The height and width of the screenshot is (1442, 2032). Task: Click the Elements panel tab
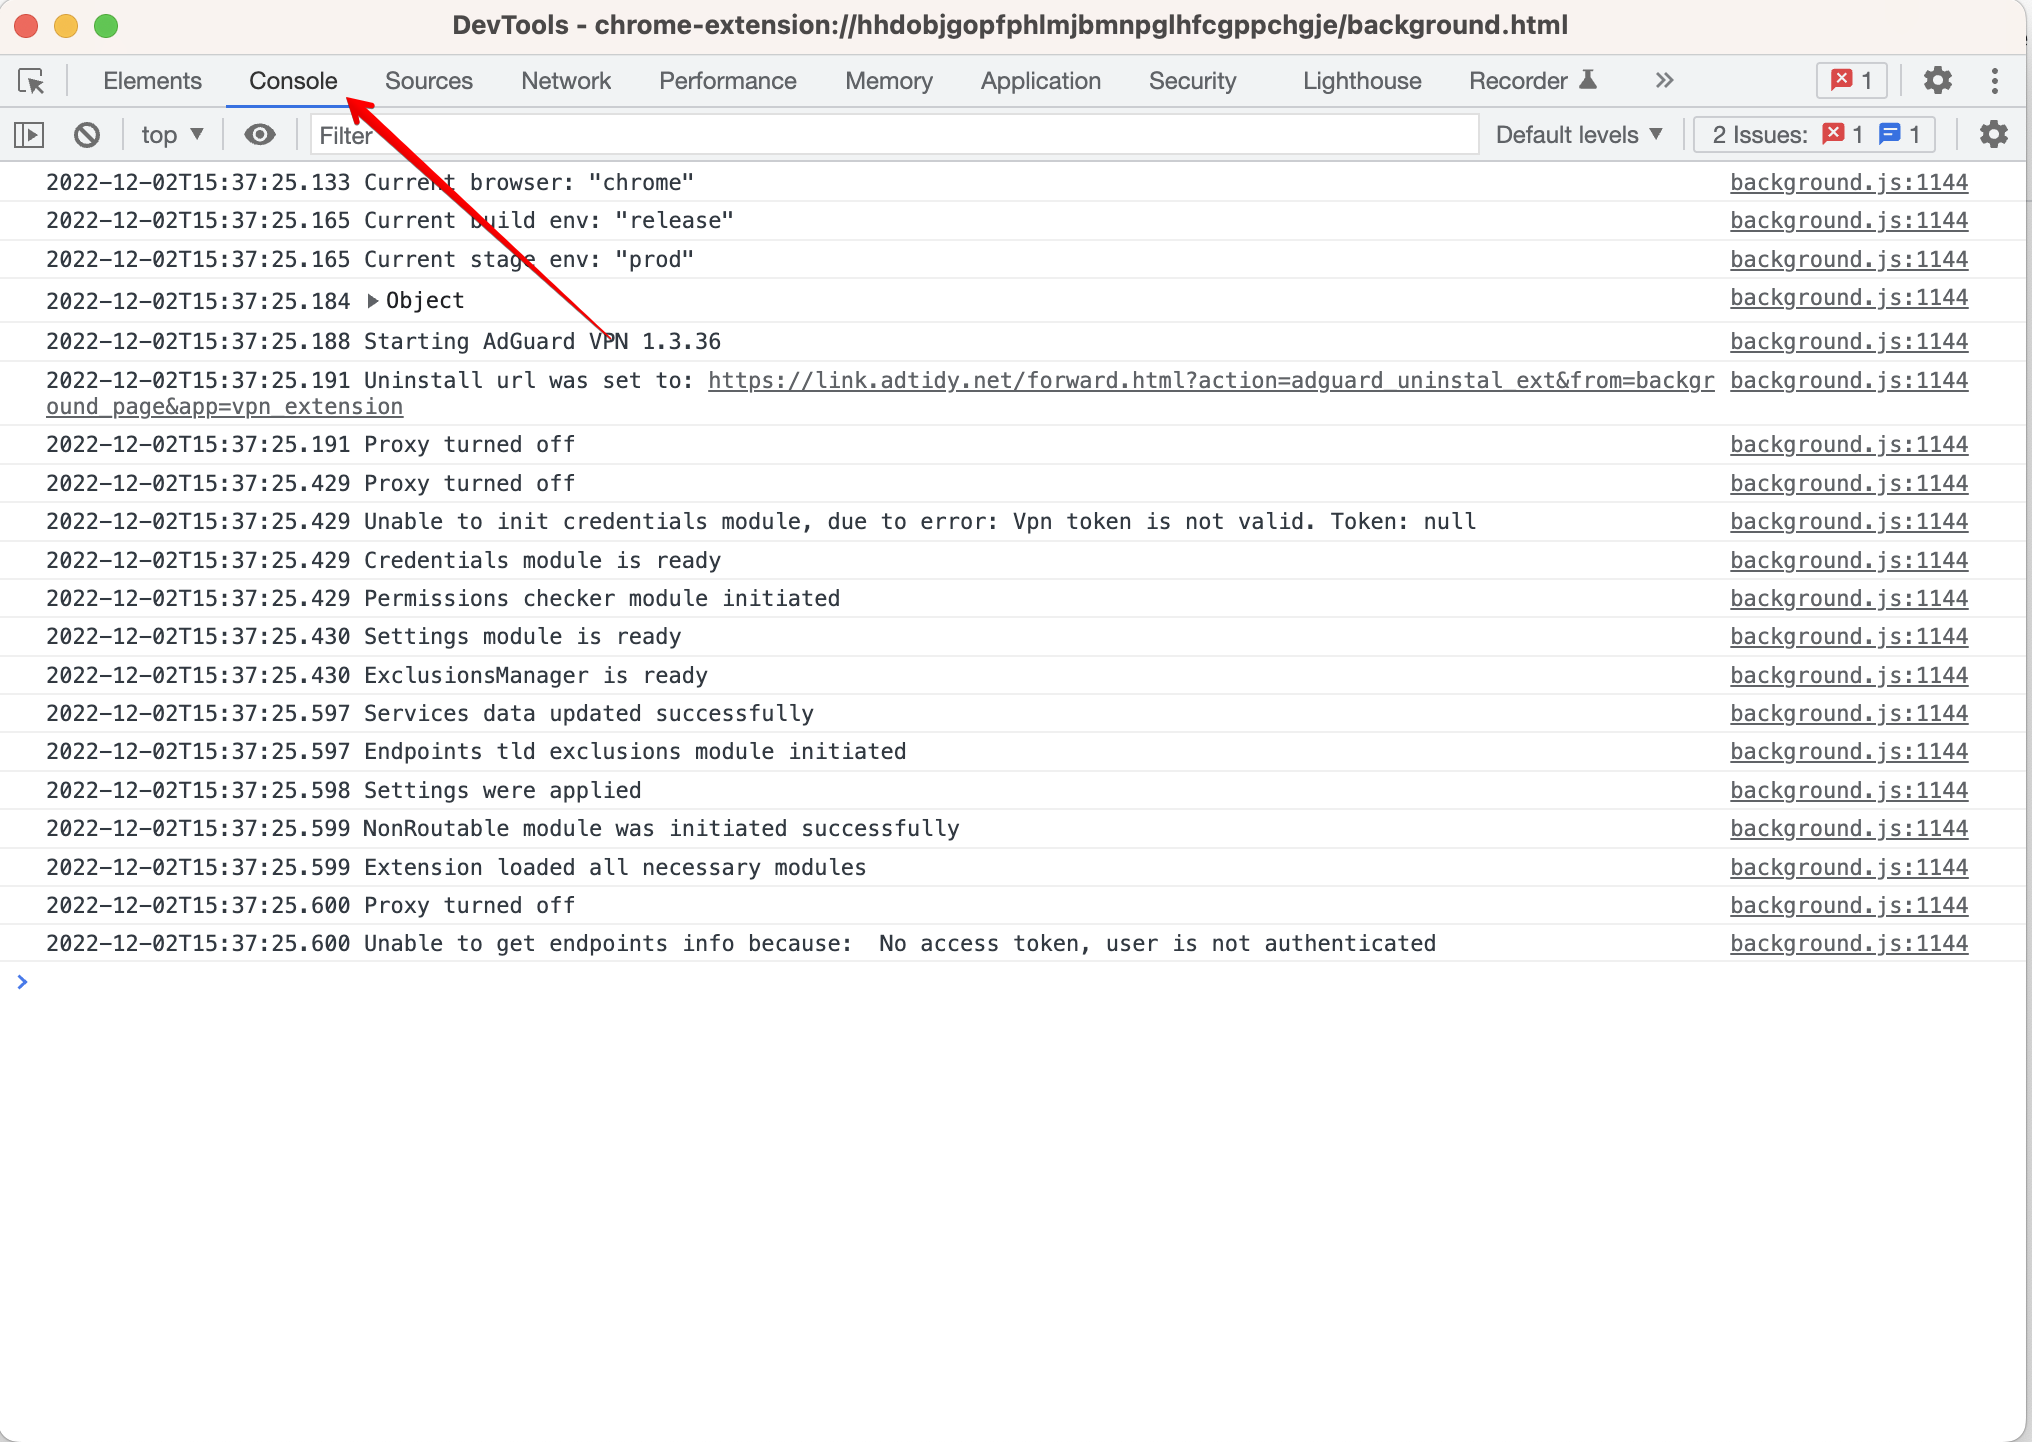point(150,78)
